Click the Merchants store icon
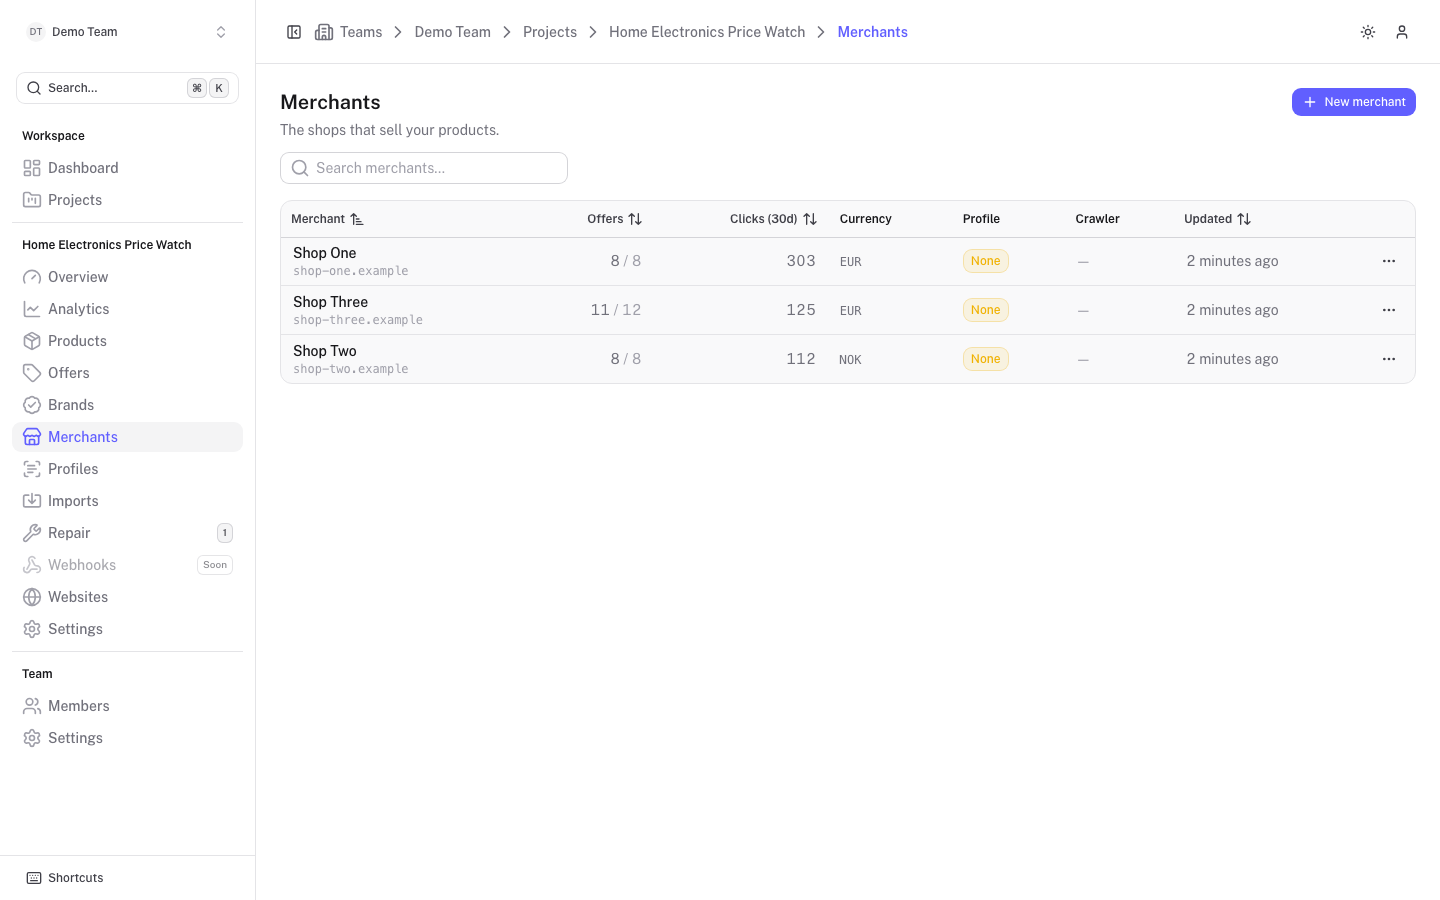This screenshot has width=1440, height=900. [x=32, y=437]
